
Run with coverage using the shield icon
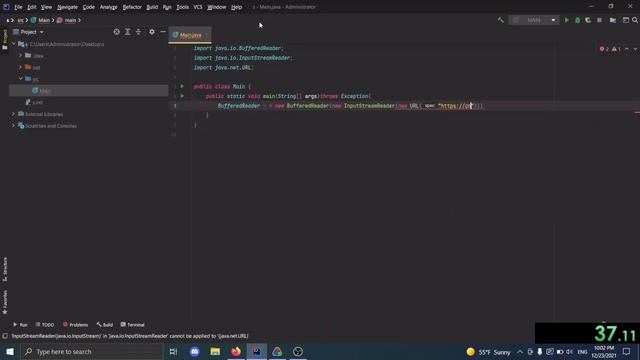[x=588, y=20]
